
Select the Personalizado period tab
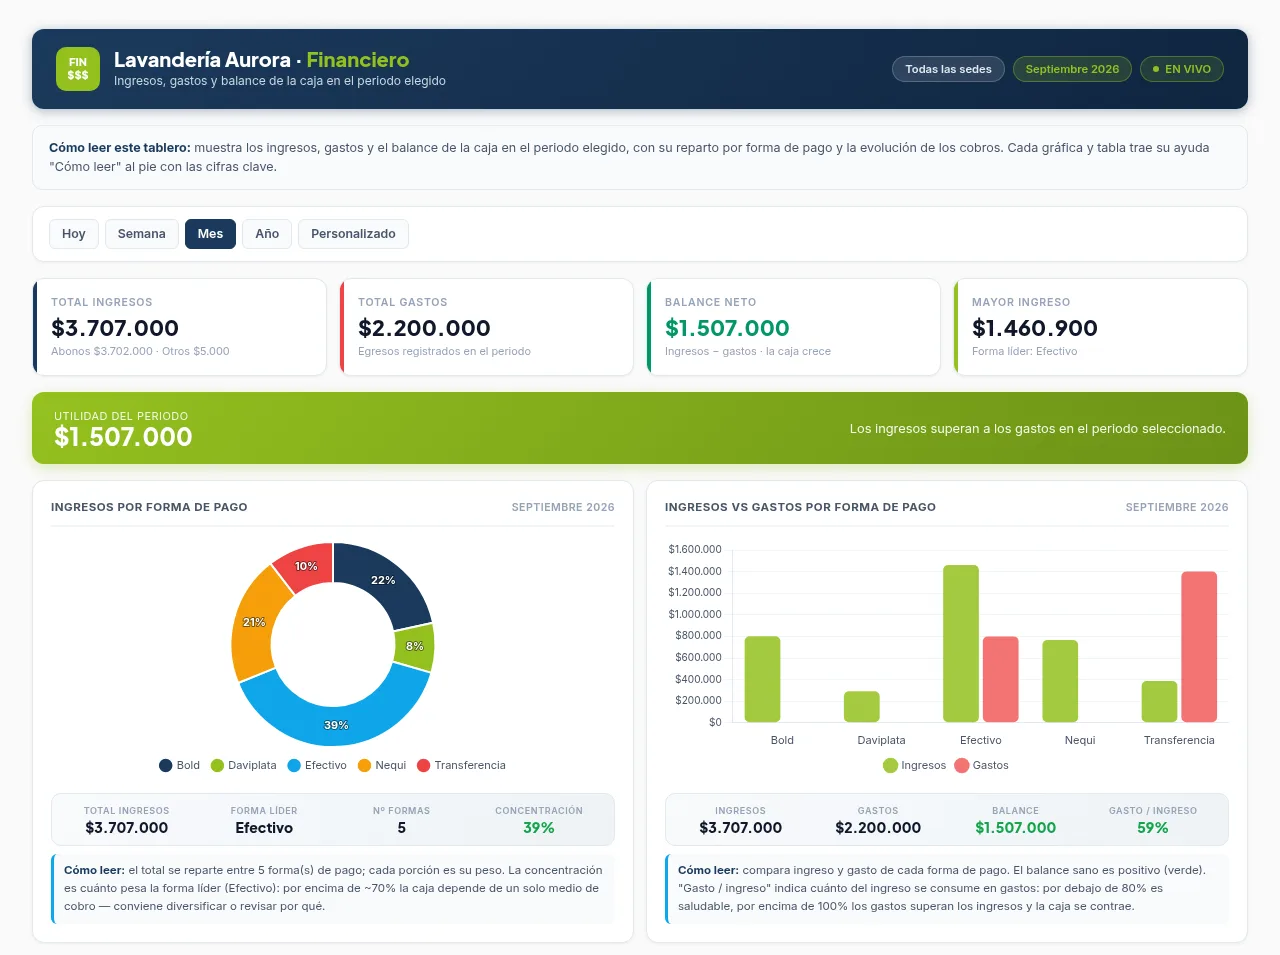tap(353, 234)
